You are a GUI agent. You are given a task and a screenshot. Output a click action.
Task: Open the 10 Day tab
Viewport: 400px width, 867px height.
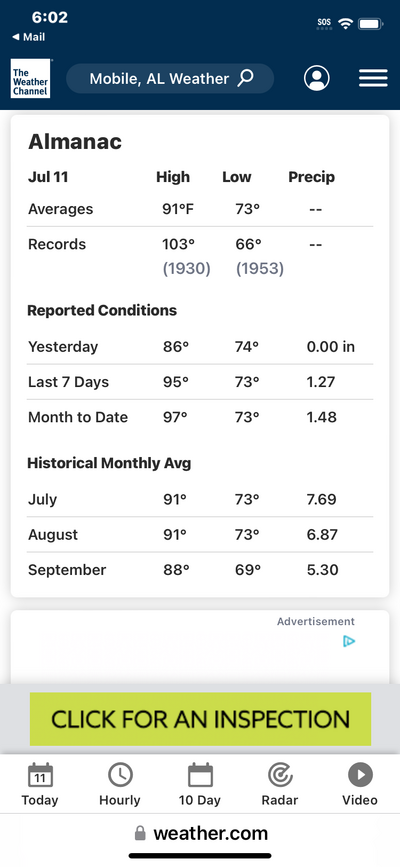pyautogui.click(x=200, y=784)
